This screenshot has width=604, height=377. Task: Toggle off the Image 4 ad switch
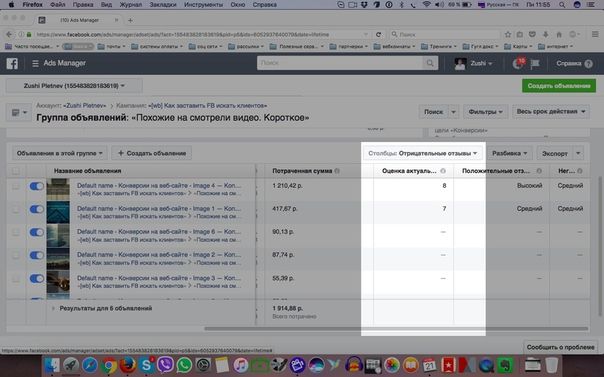click(37, 186)
